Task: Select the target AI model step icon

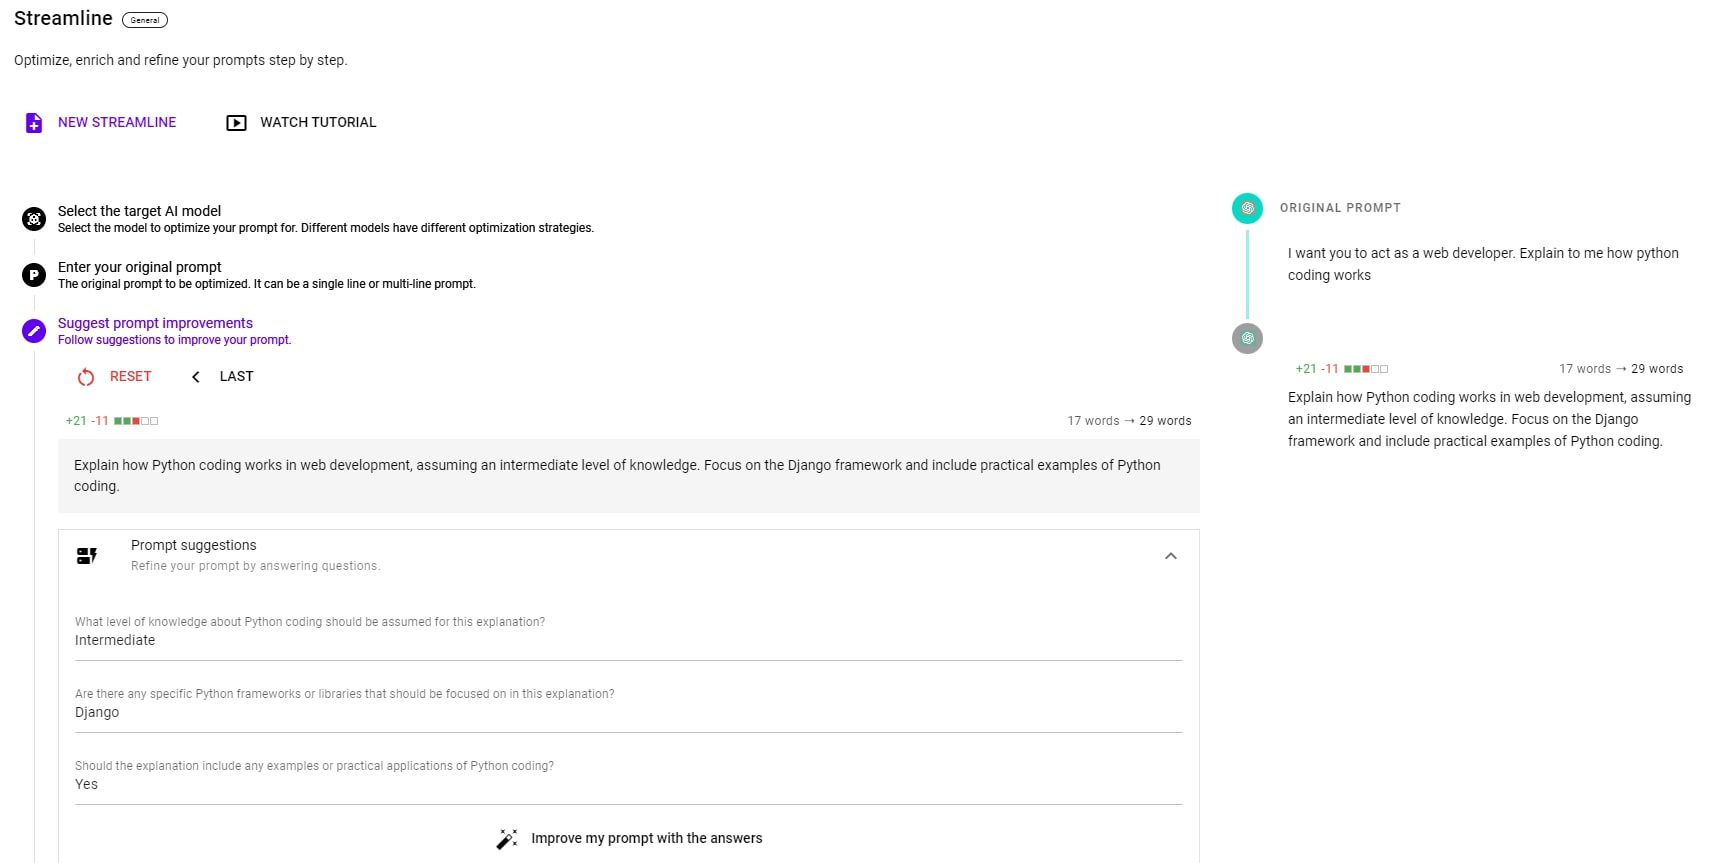Action: point(33,219)
